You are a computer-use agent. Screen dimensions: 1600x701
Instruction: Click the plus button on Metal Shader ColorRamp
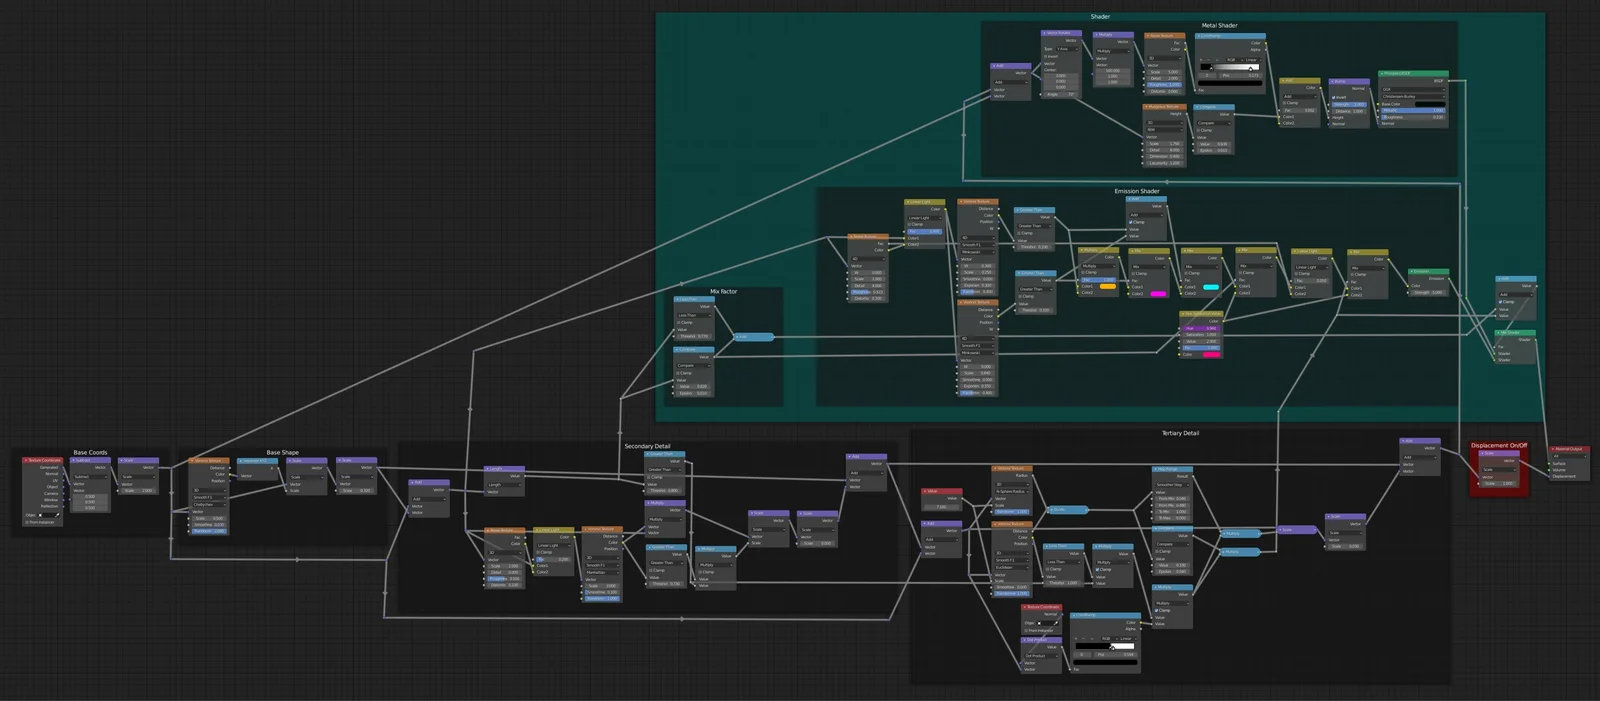point(1201,60)
